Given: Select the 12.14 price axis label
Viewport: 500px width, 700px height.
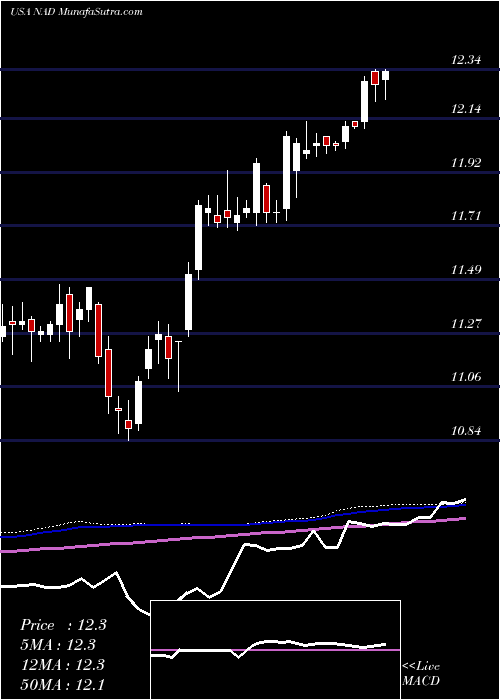Looking at the screenshot, I should [x=466, y=108].
